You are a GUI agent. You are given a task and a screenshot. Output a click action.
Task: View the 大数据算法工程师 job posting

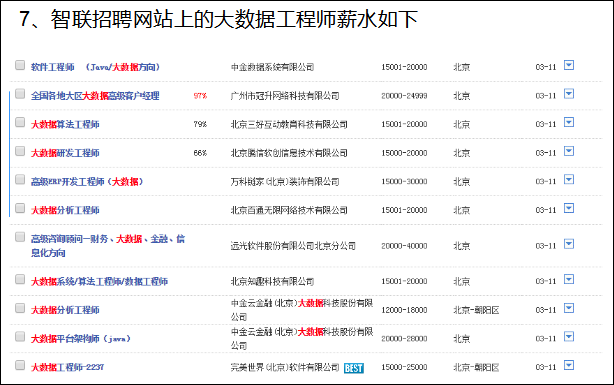point(65,124)
